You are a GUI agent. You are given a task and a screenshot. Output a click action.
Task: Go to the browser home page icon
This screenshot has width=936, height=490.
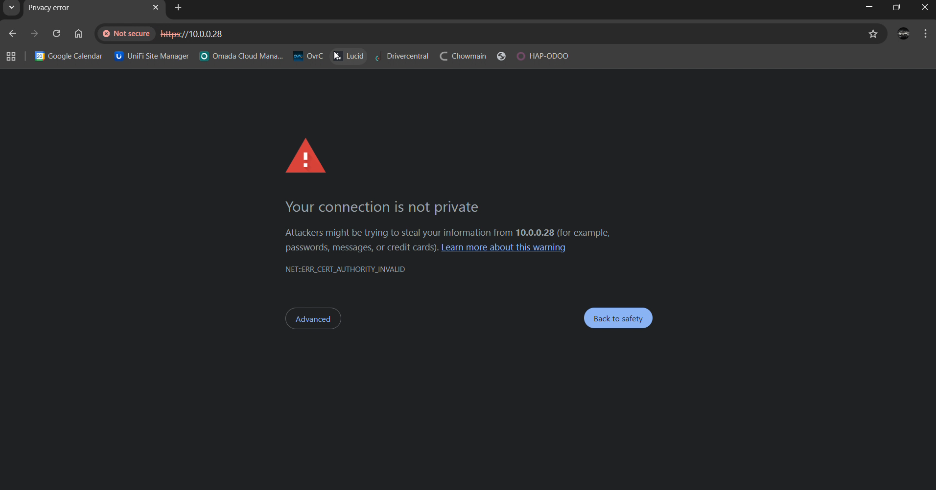[78, 33]
